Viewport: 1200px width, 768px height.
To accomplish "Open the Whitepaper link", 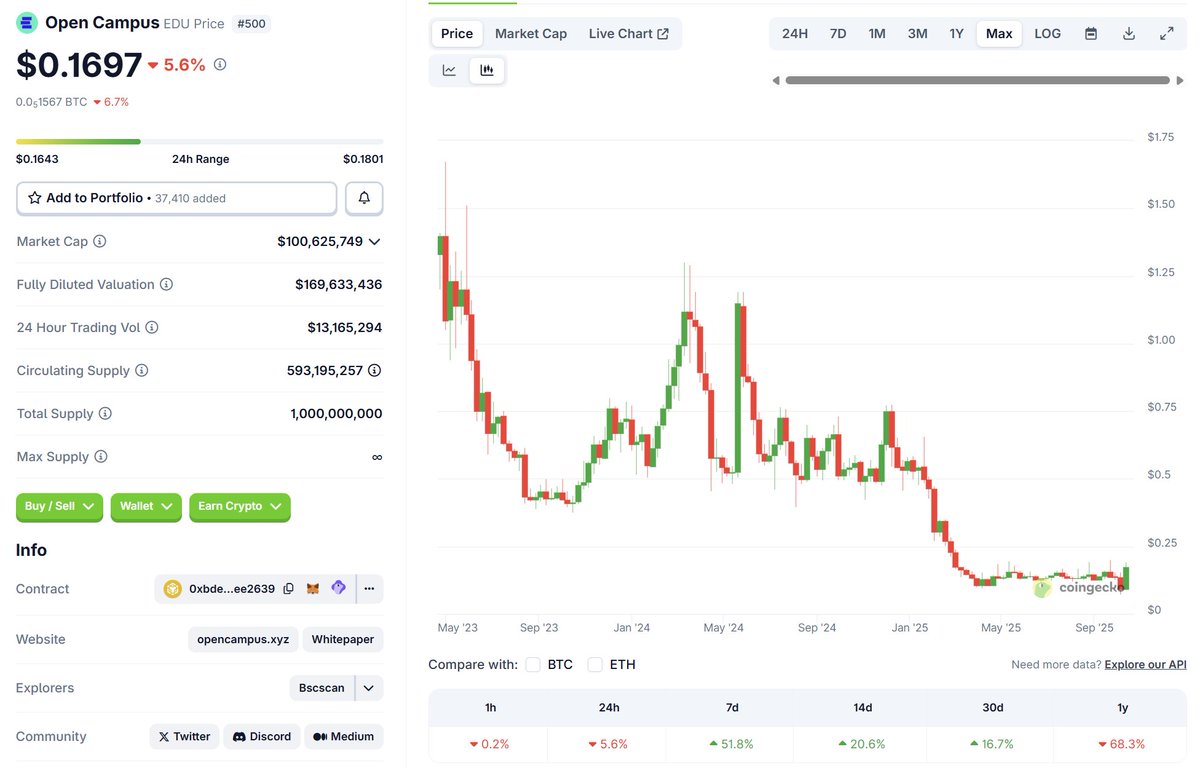I will pyautogui.click(x=343, y=639).
